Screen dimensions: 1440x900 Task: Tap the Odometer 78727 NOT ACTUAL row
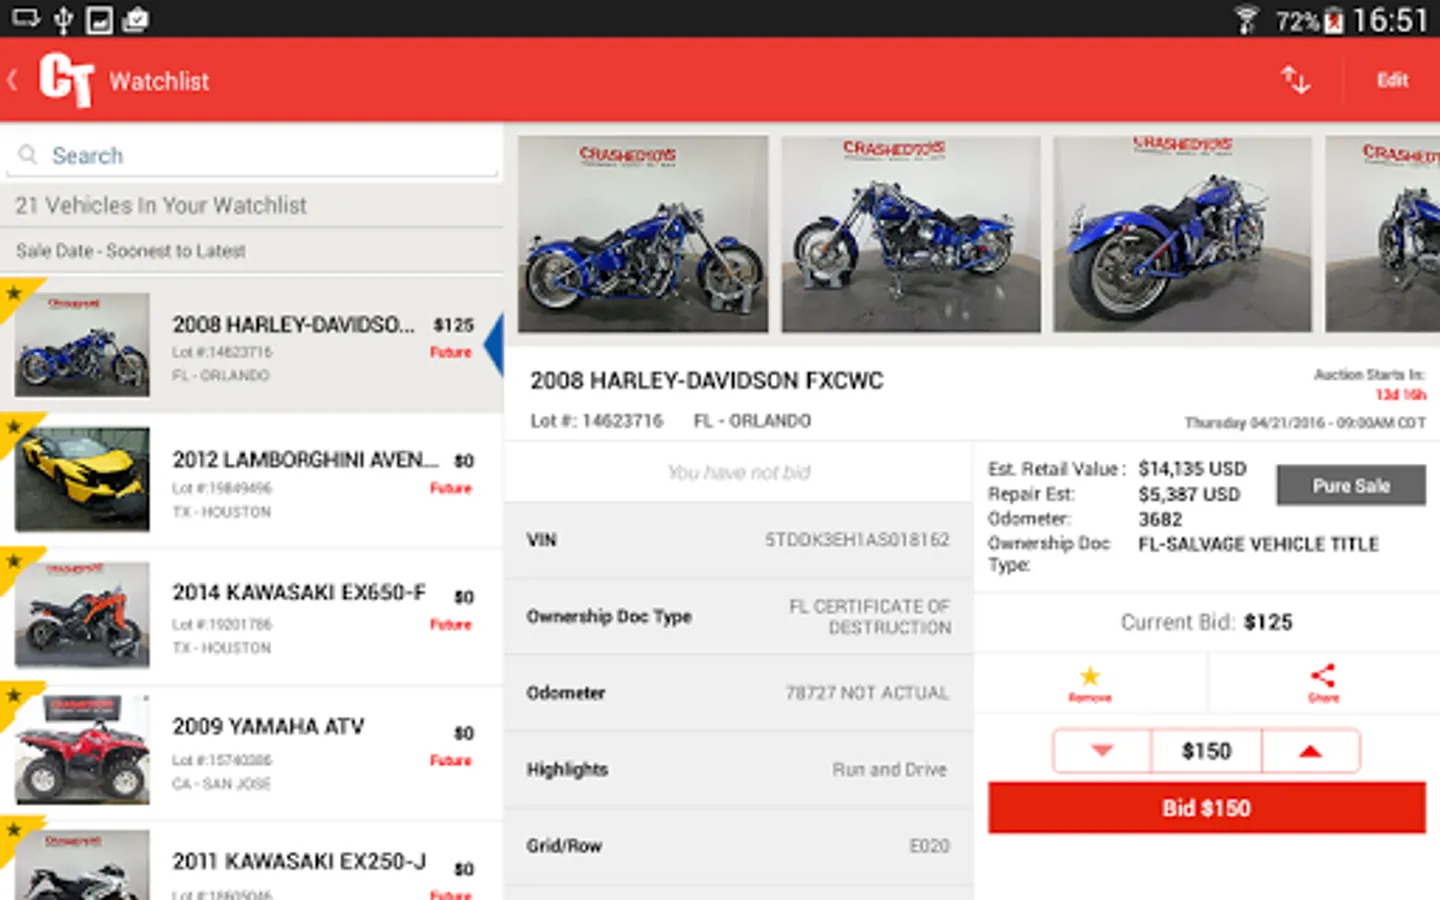tap(738, 693)
